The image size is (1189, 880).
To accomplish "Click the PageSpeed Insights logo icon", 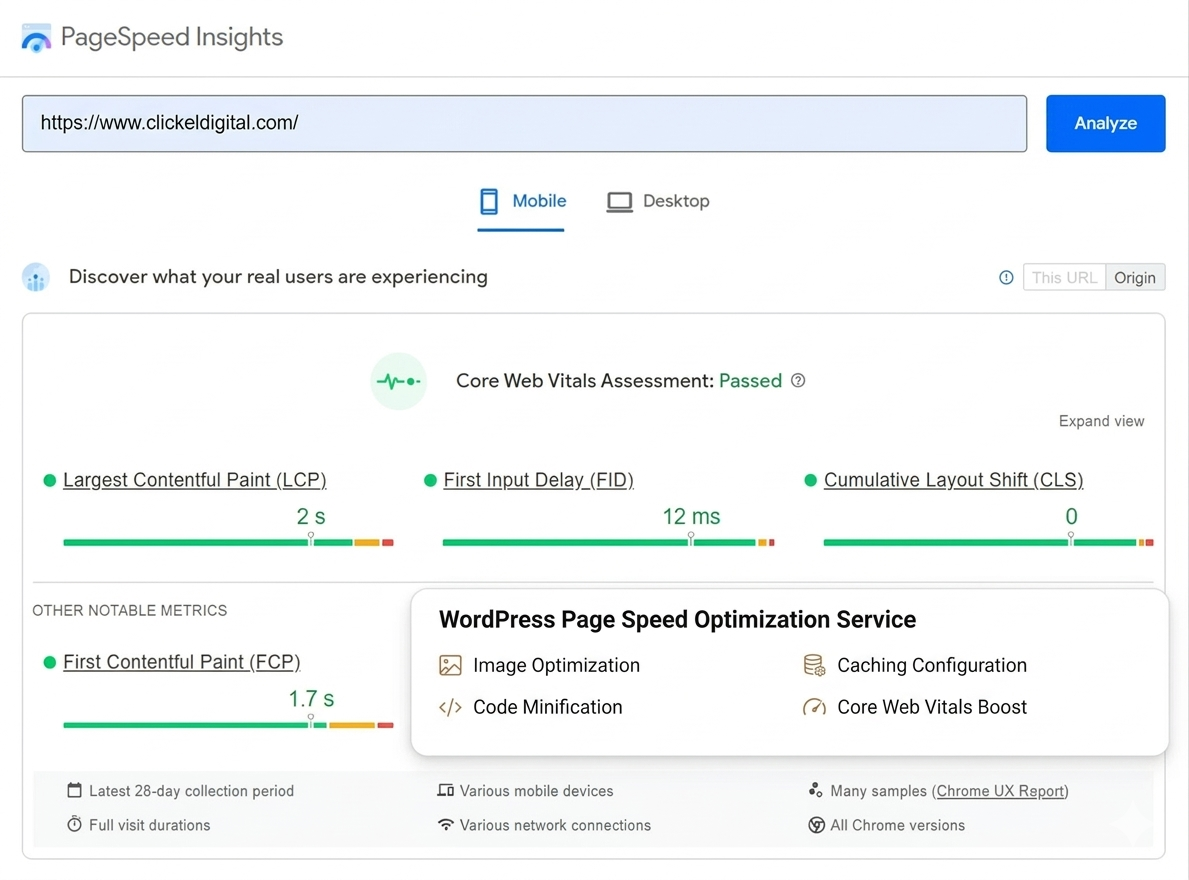I will 36,38.
